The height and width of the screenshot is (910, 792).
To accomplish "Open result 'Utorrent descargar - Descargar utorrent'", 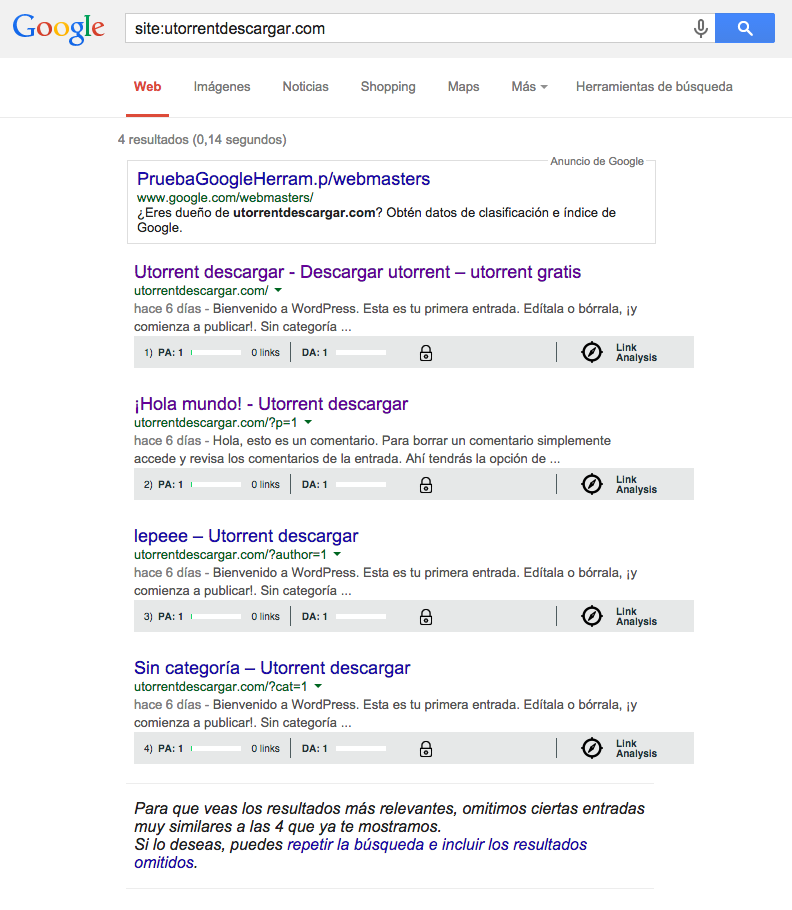I will point(357,272).
